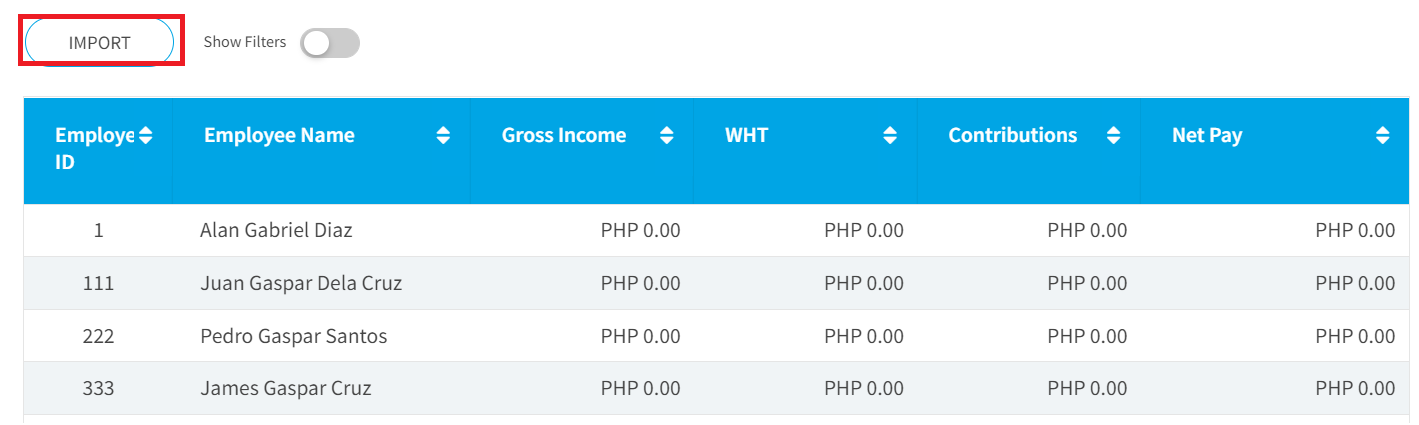Select the James Gaspar Cruz row

(x=709, y=388)
